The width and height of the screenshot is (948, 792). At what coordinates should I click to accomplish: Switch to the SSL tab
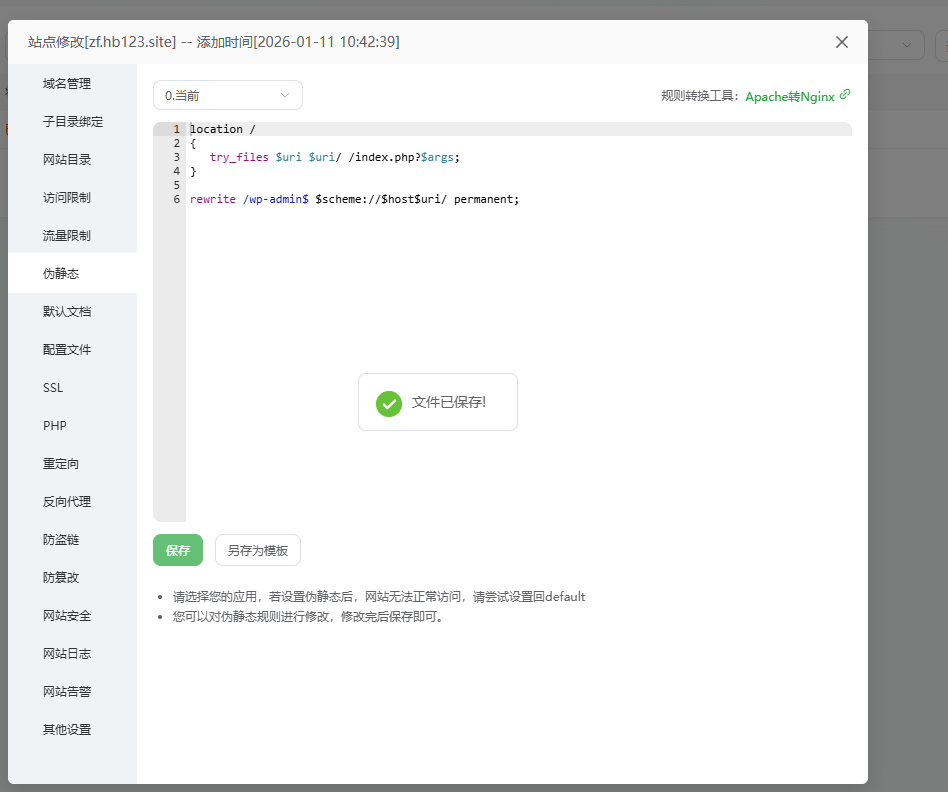click(53, 388)
